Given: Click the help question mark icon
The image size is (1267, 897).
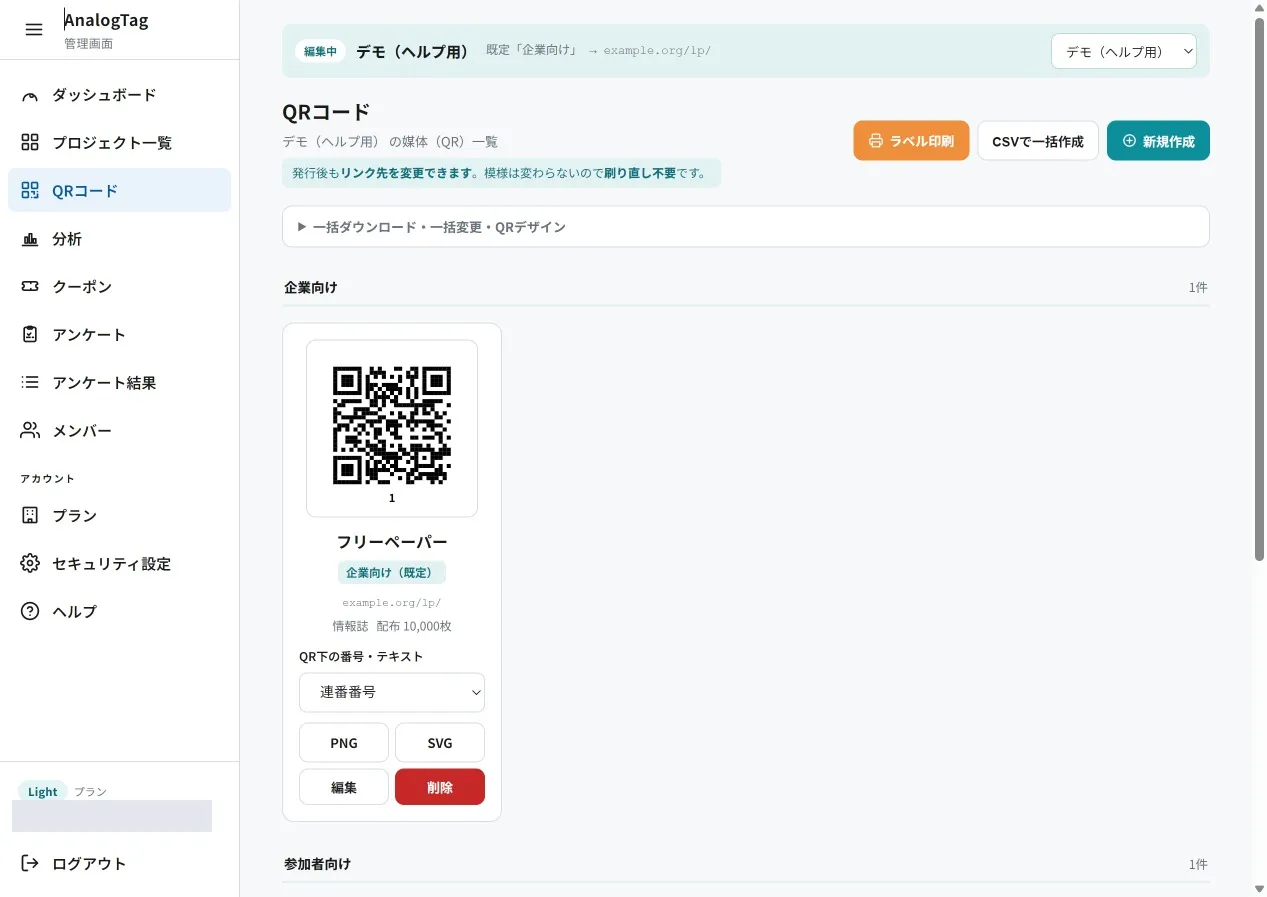Looking at the screenshot, I should [30, 611].
